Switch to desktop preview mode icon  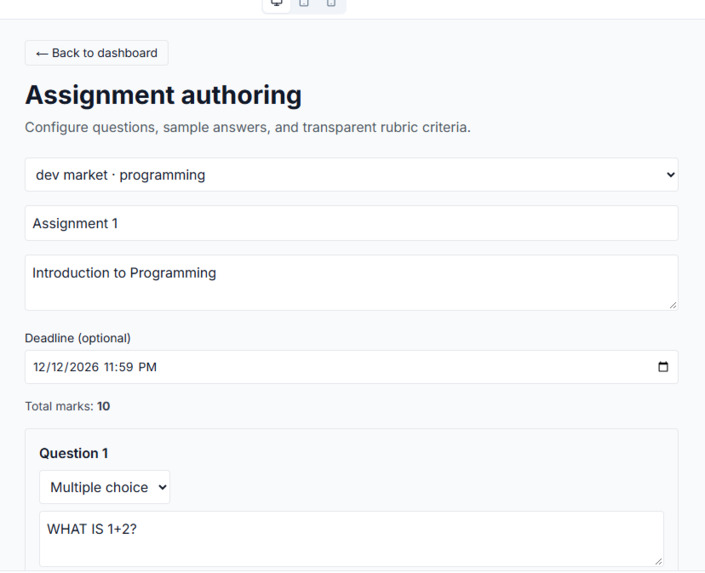click(x=277, y=4)
